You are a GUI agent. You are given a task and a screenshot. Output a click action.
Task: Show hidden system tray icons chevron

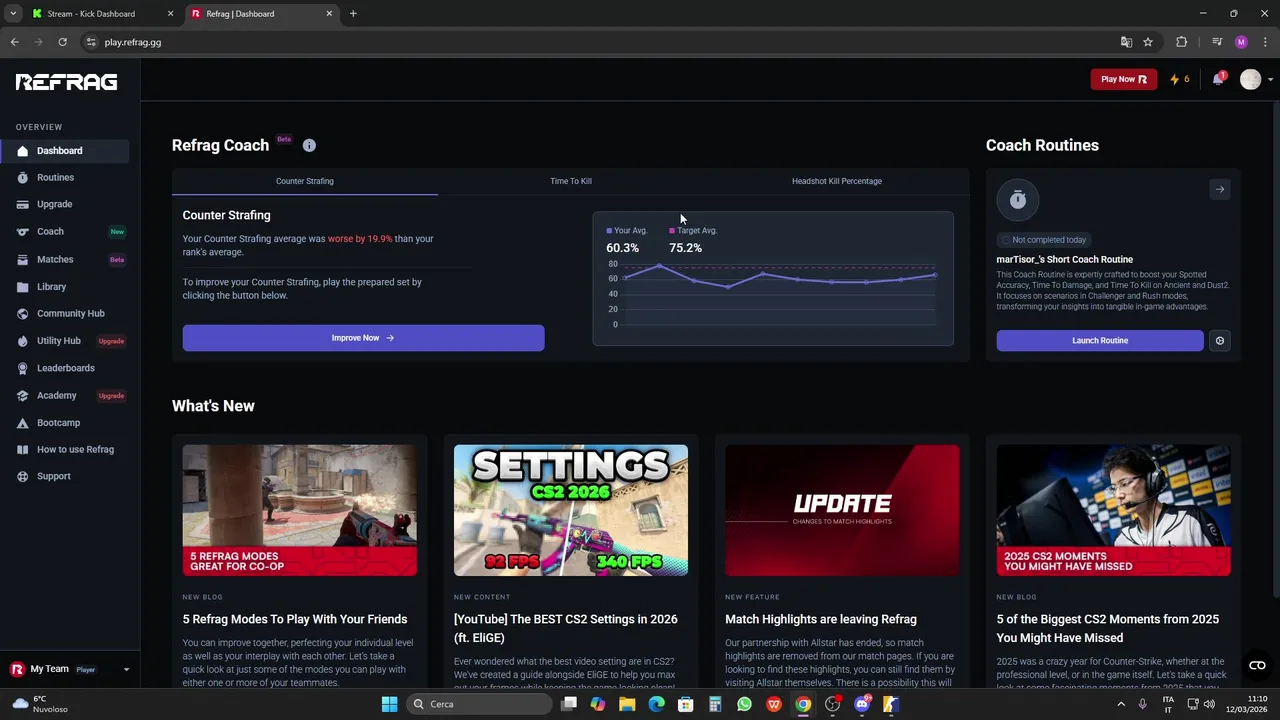coord(1120,704)
